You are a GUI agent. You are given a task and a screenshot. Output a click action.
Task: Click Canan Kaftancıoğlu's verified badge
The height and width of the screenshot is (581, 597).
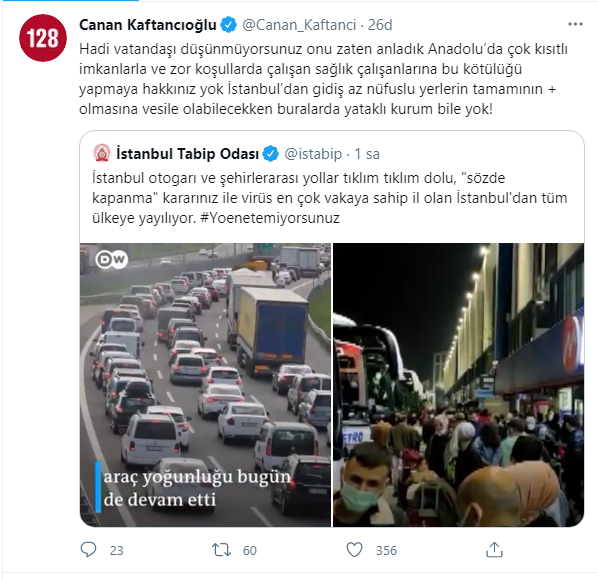(x=228, y=25)
